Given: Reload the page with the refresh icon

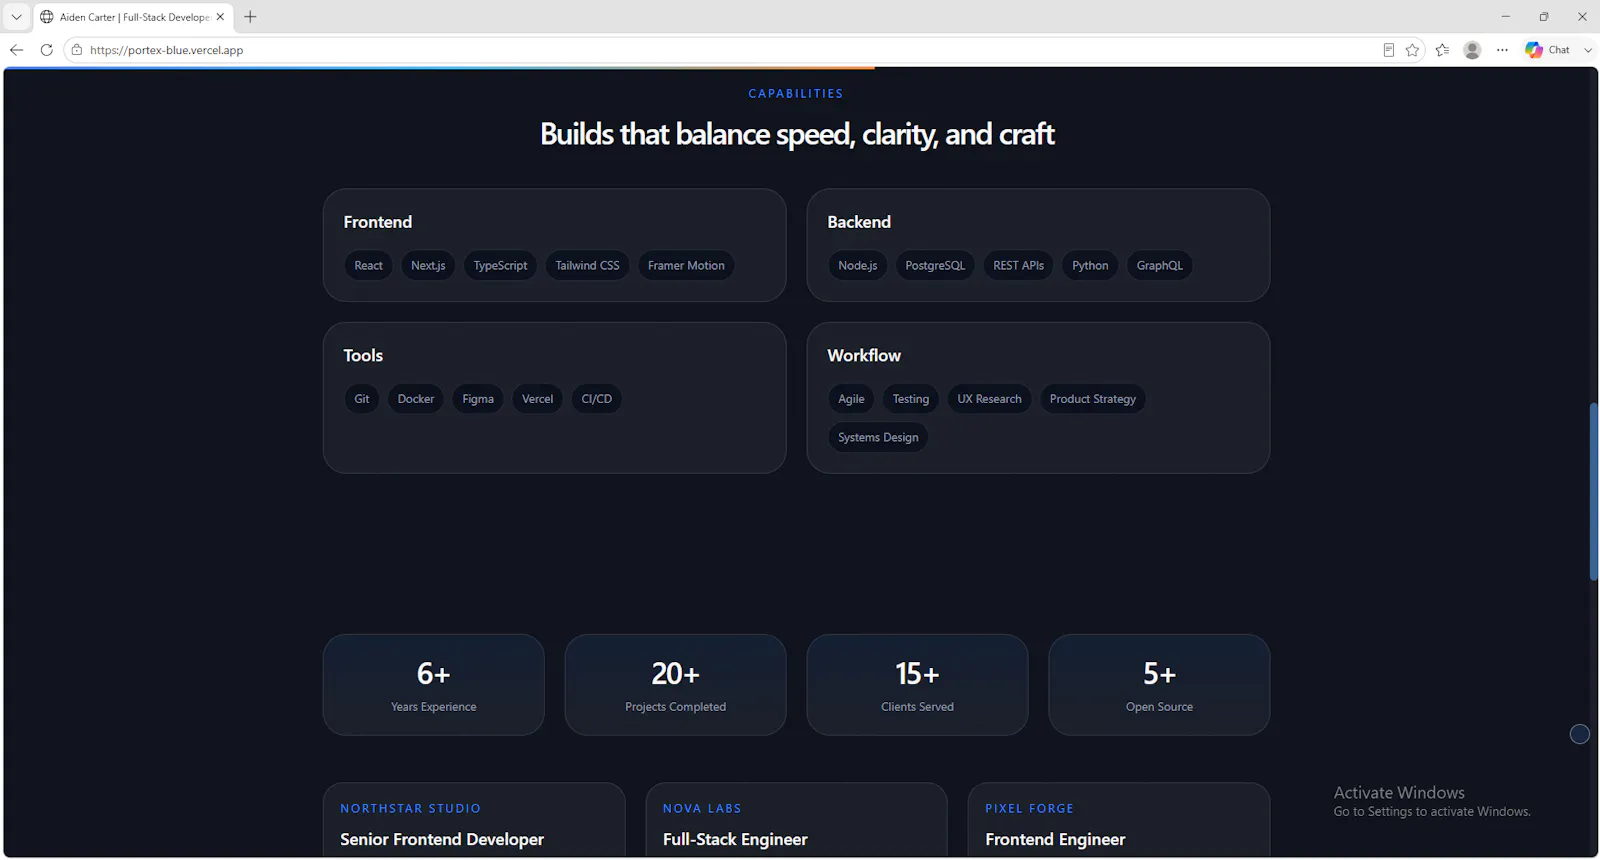Looking at the screenshot, I should tap(46, 50).
